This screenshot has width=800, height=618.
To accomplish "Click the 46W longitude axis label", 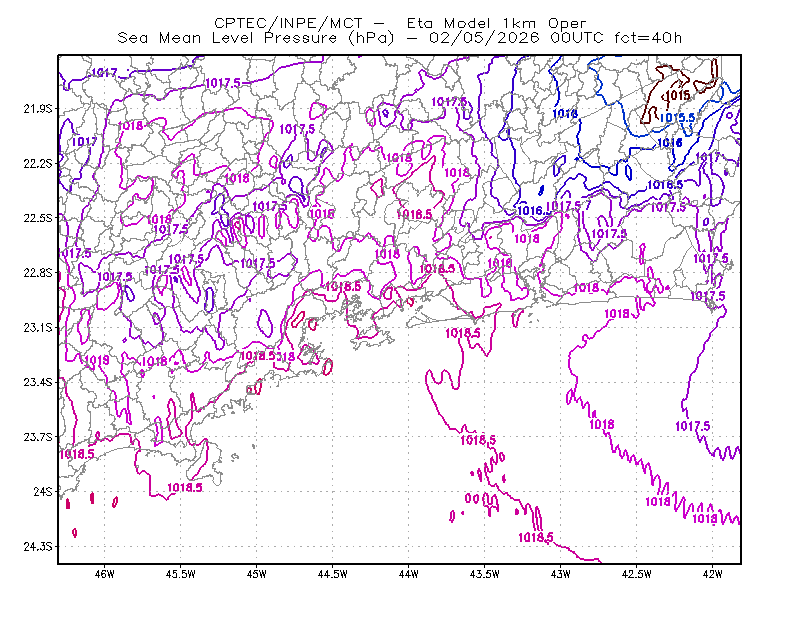I will coord(105,574).
